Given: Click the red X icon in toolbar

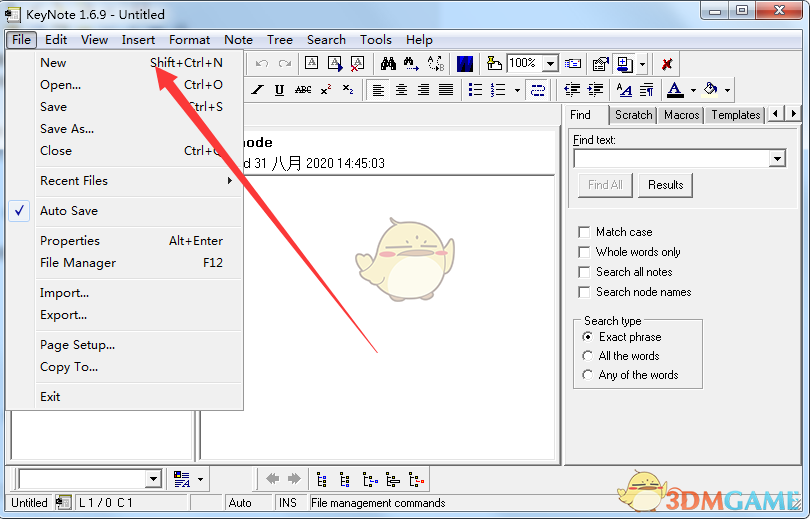Looking at the screenshot, I should tap(667, 64).
